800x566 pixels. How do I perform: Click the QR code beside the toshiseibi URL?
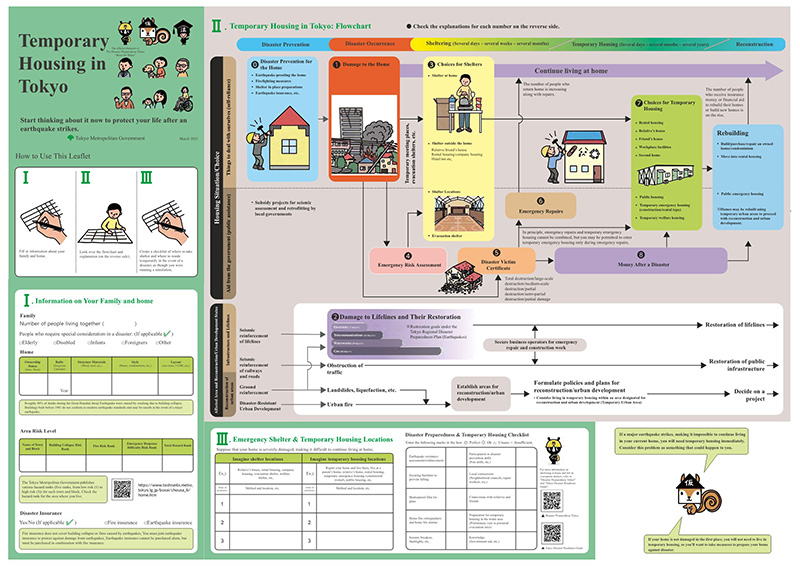[122, 489]
